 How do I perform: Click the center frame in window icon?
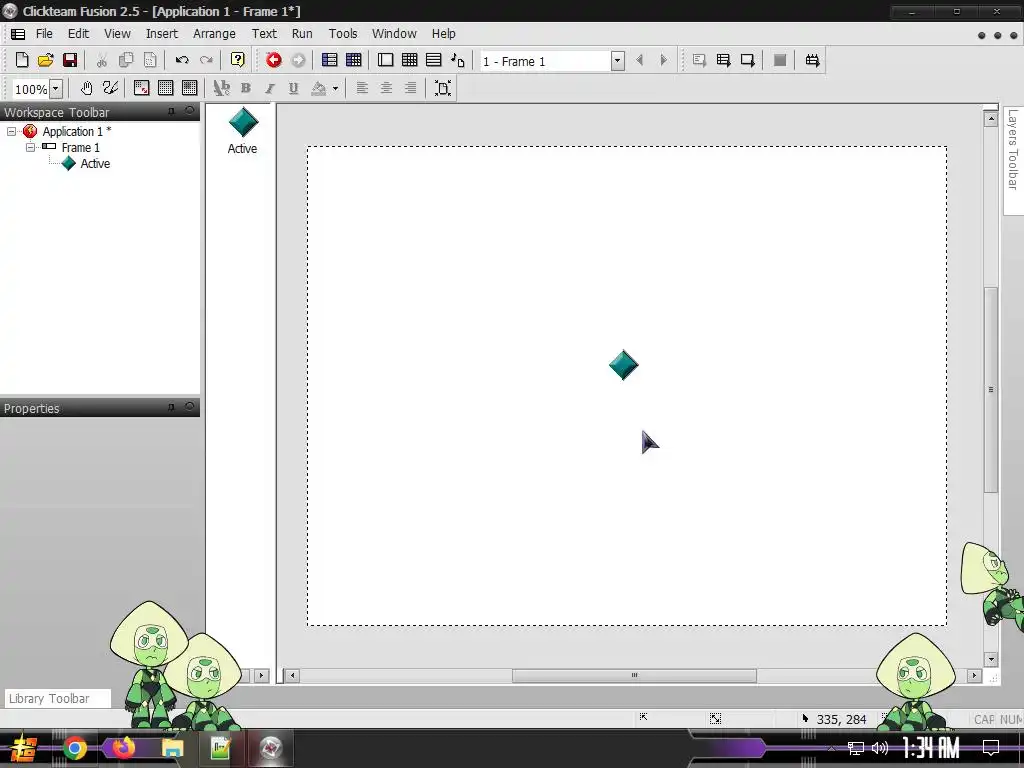coord(443,88)
